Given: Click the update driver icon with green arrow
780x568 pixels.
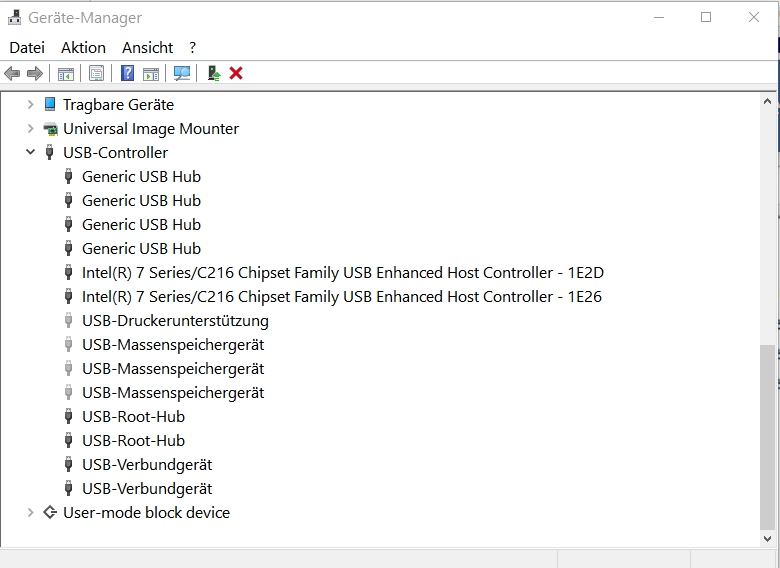Looking at the screenshot, I should click(213, 73).
